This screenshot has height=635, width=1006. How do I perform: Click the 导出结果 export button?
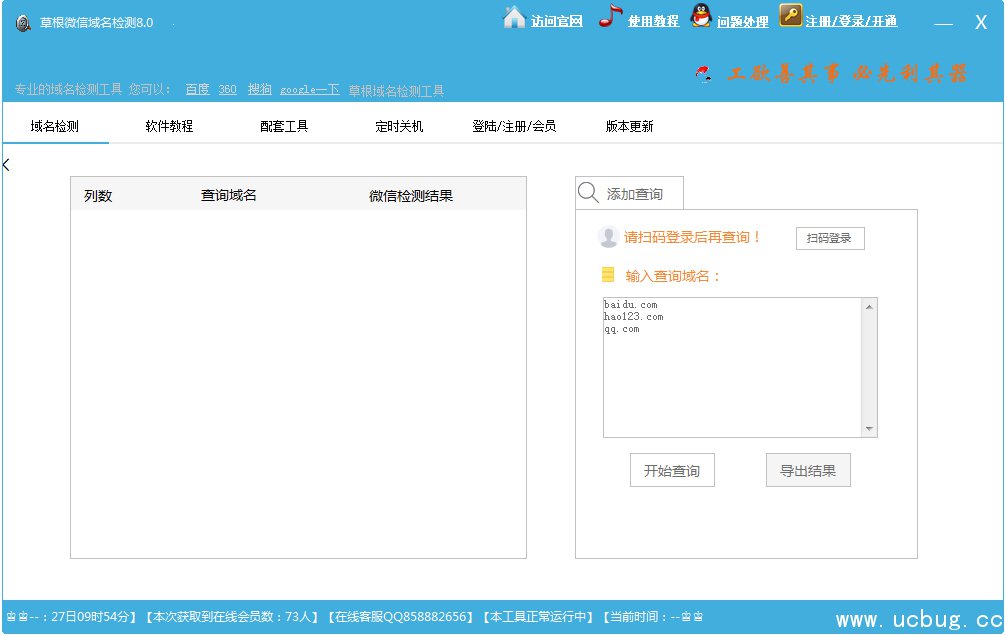pyautogui.click(x=808, y=471)
